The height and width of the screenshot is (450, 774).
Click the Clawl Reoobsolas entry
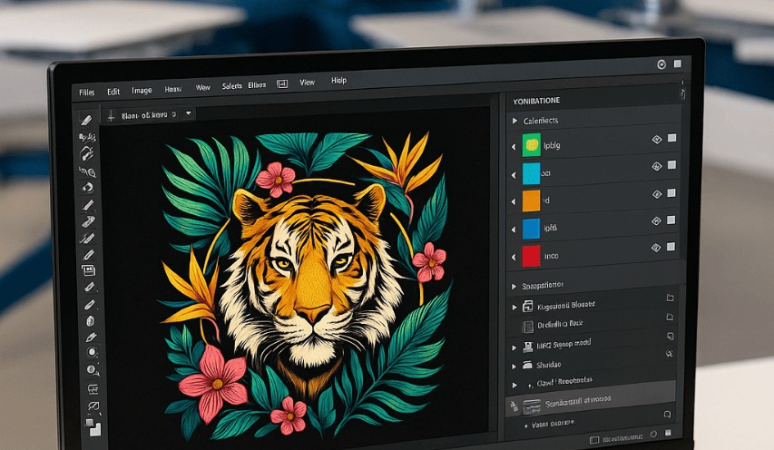point(564,382)
